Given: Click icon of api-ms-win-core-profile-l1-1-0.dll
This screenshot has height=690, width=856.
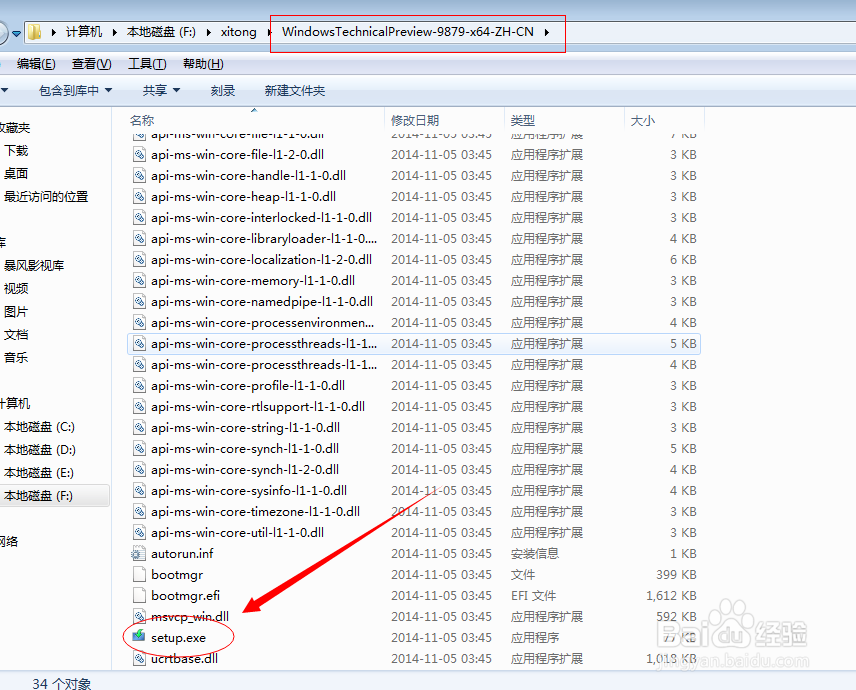Looking at the screenshot, I should point(139,385).
